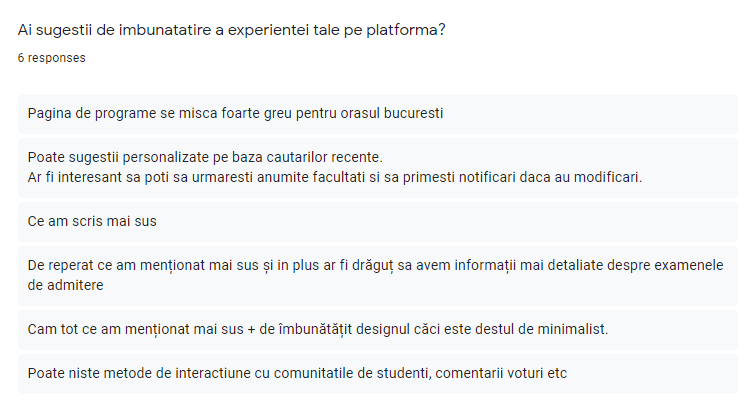Click the line starting "Ar fi interesant sa poti"

334,177
